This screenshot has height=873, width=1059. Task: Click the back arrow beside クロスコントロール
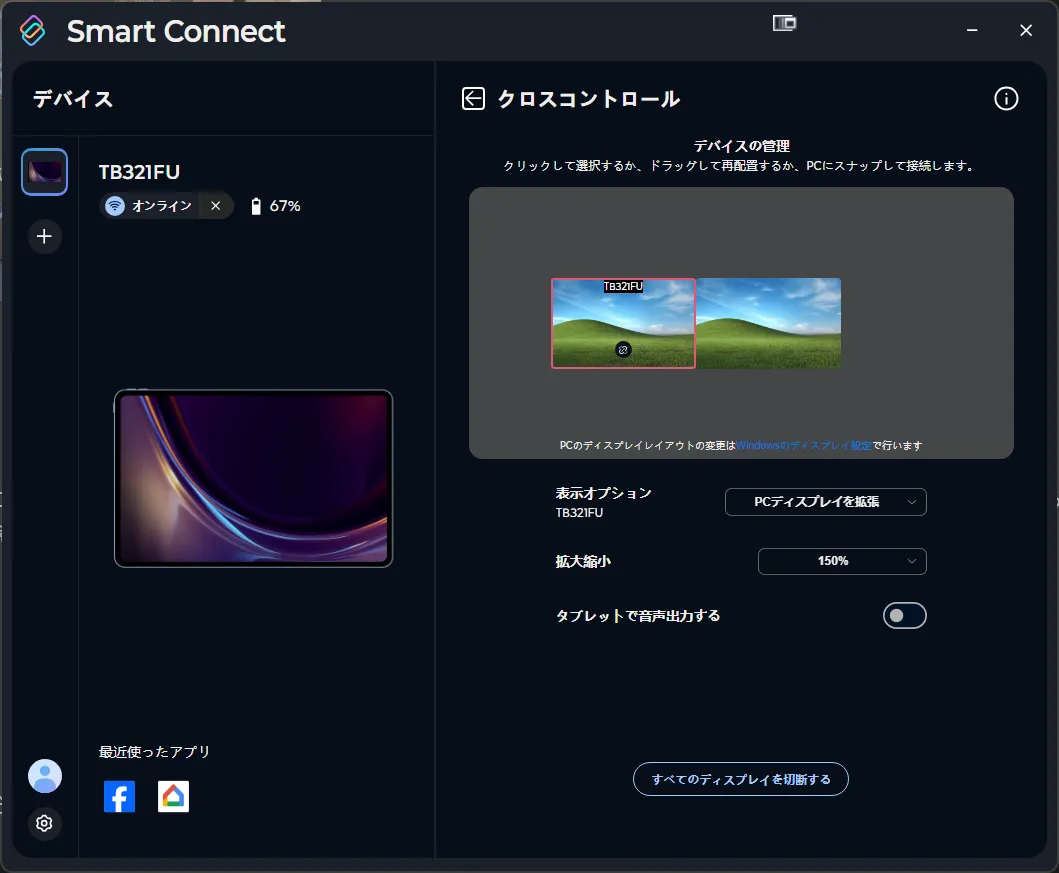pos(473,98)
